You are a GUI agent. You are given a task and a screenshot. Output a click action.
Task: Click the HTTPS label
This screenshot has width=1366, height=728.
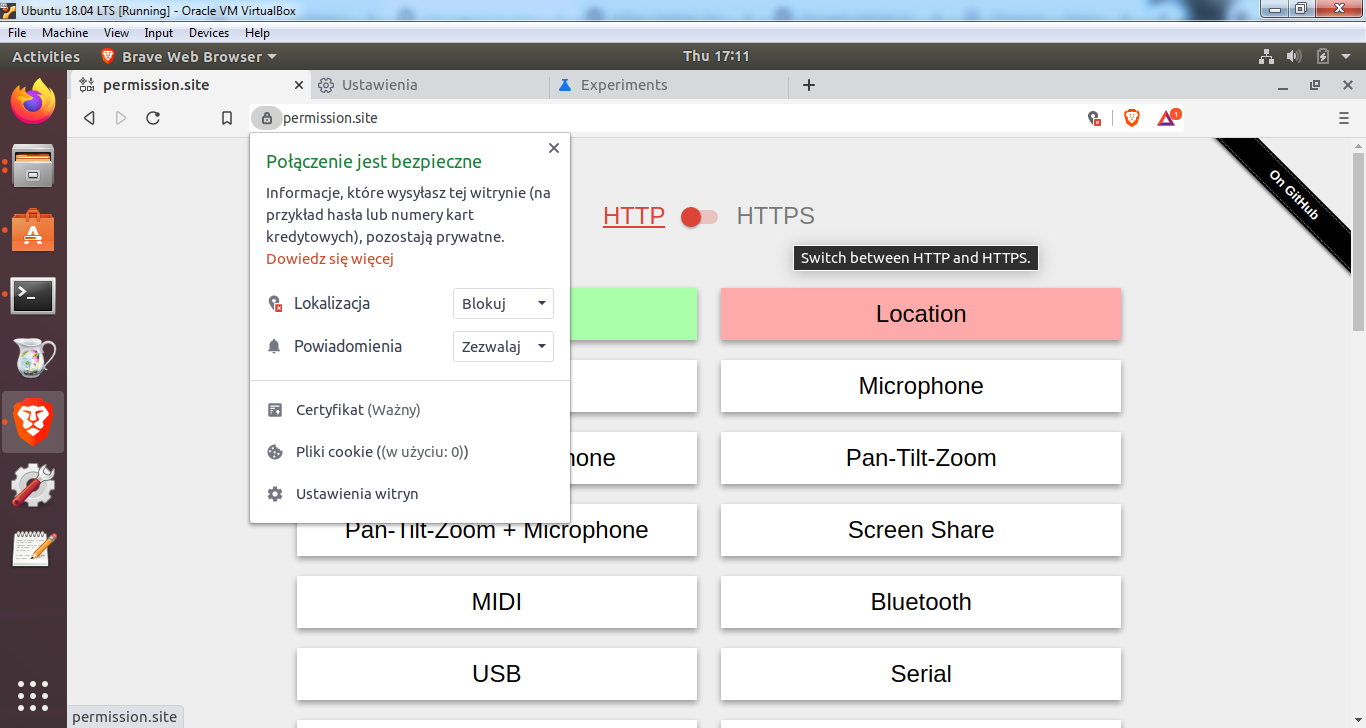tap(775, 216)
